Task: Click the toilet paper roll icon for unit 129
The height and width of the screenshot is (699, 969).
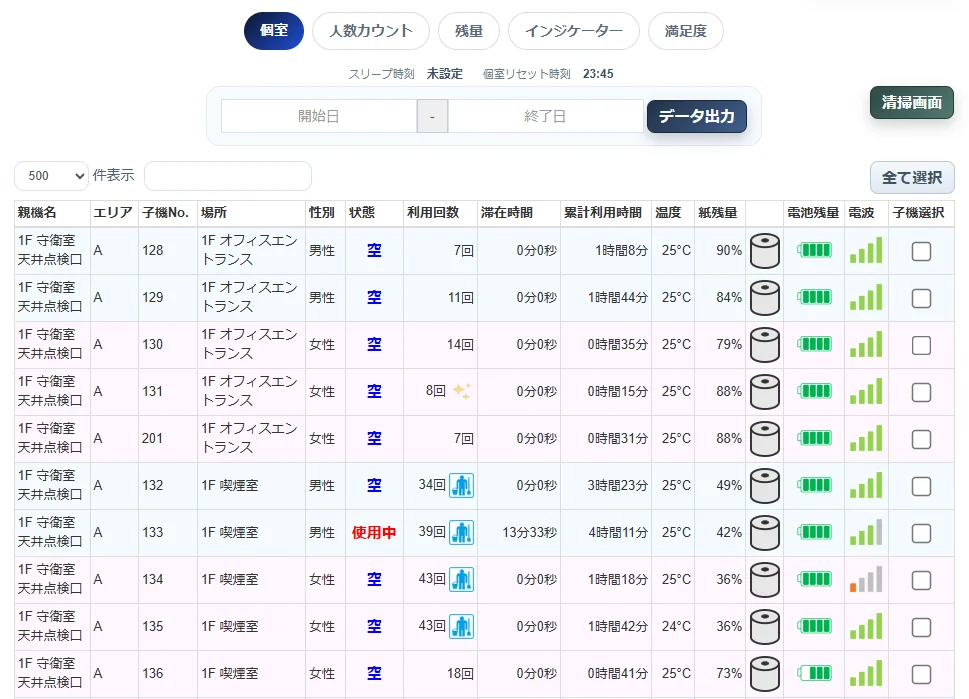Action: click(764, 298)
